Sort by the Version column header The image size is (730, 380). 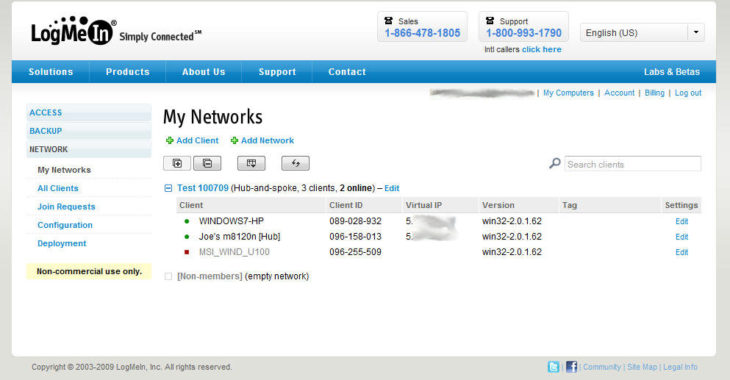coord(498,205)
